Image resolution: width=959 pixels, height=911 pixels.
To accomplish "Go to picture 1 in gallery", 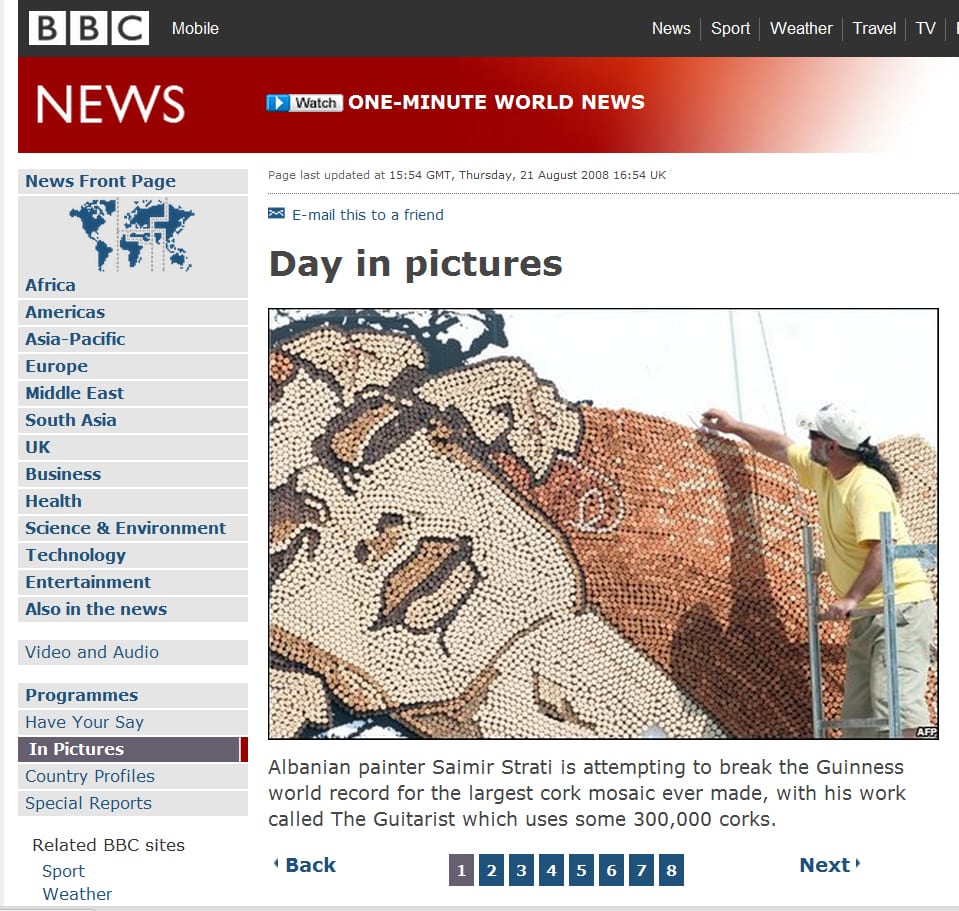I will click(461, 870).
